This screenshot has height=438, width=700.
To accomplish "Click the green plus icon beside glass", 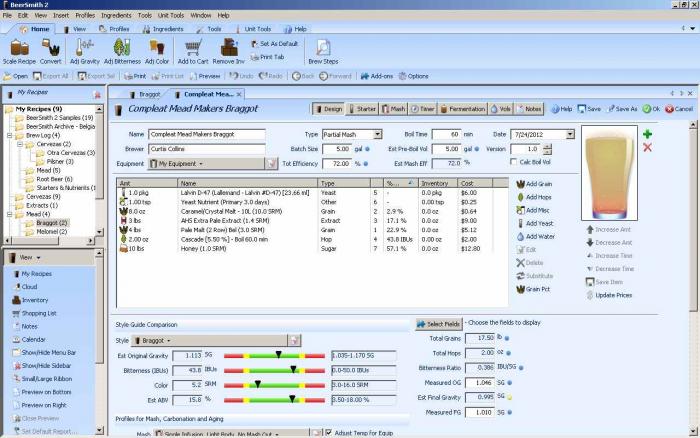I will (x=647, y=134).
